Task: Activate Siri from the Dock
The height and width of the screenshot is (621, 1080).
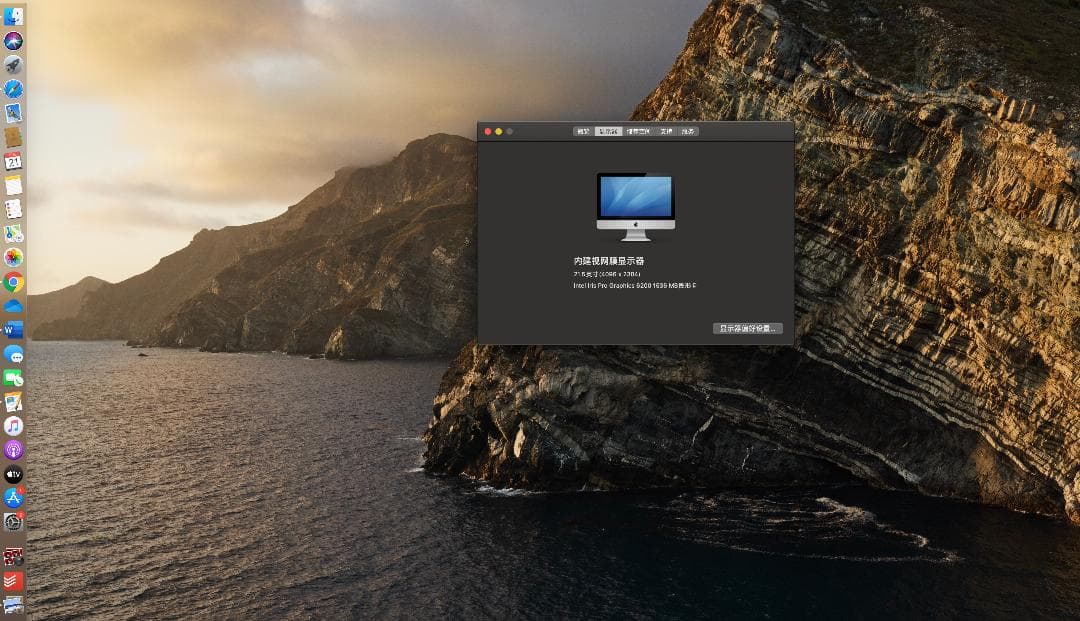Action: (15, 38)
